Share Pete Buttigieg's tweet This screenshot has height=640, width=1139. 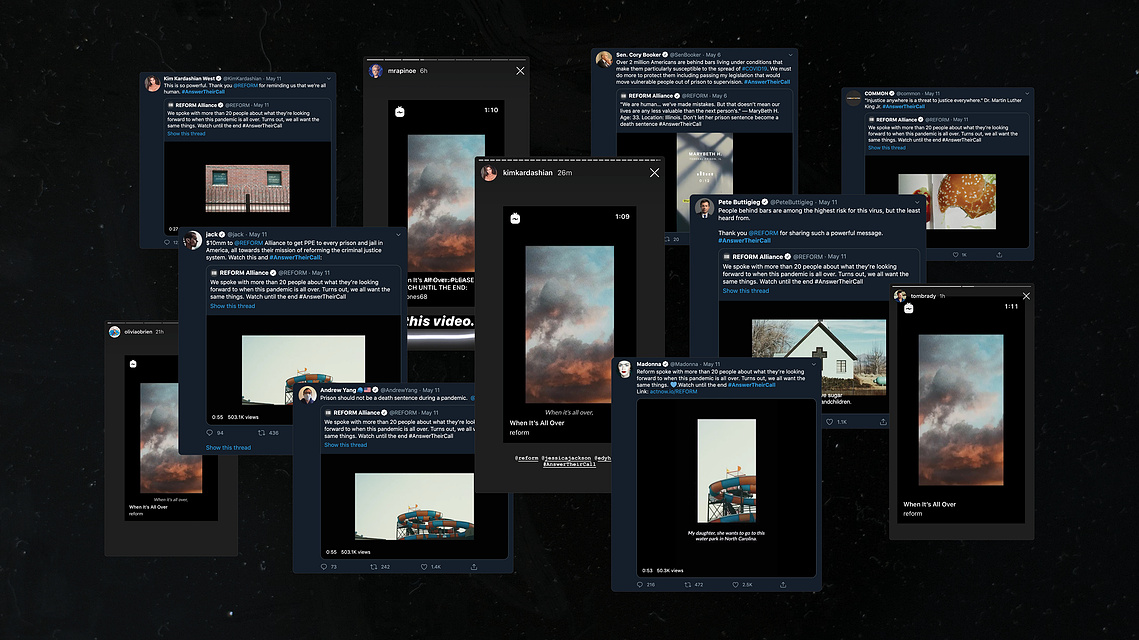883,421
